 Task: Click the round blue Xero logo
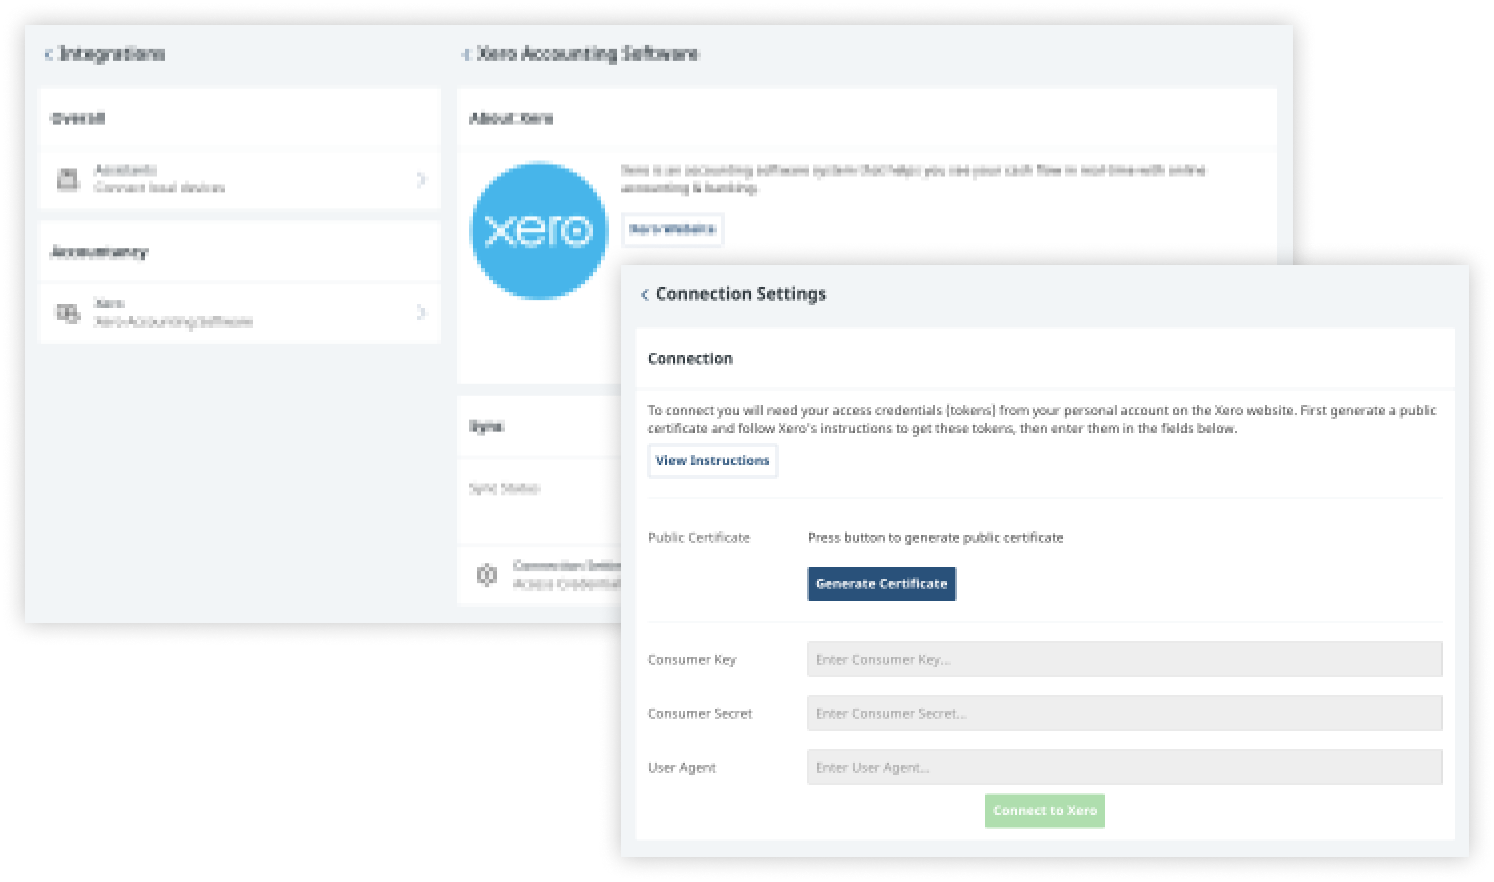pyautogui.click(x=539, y=231)
